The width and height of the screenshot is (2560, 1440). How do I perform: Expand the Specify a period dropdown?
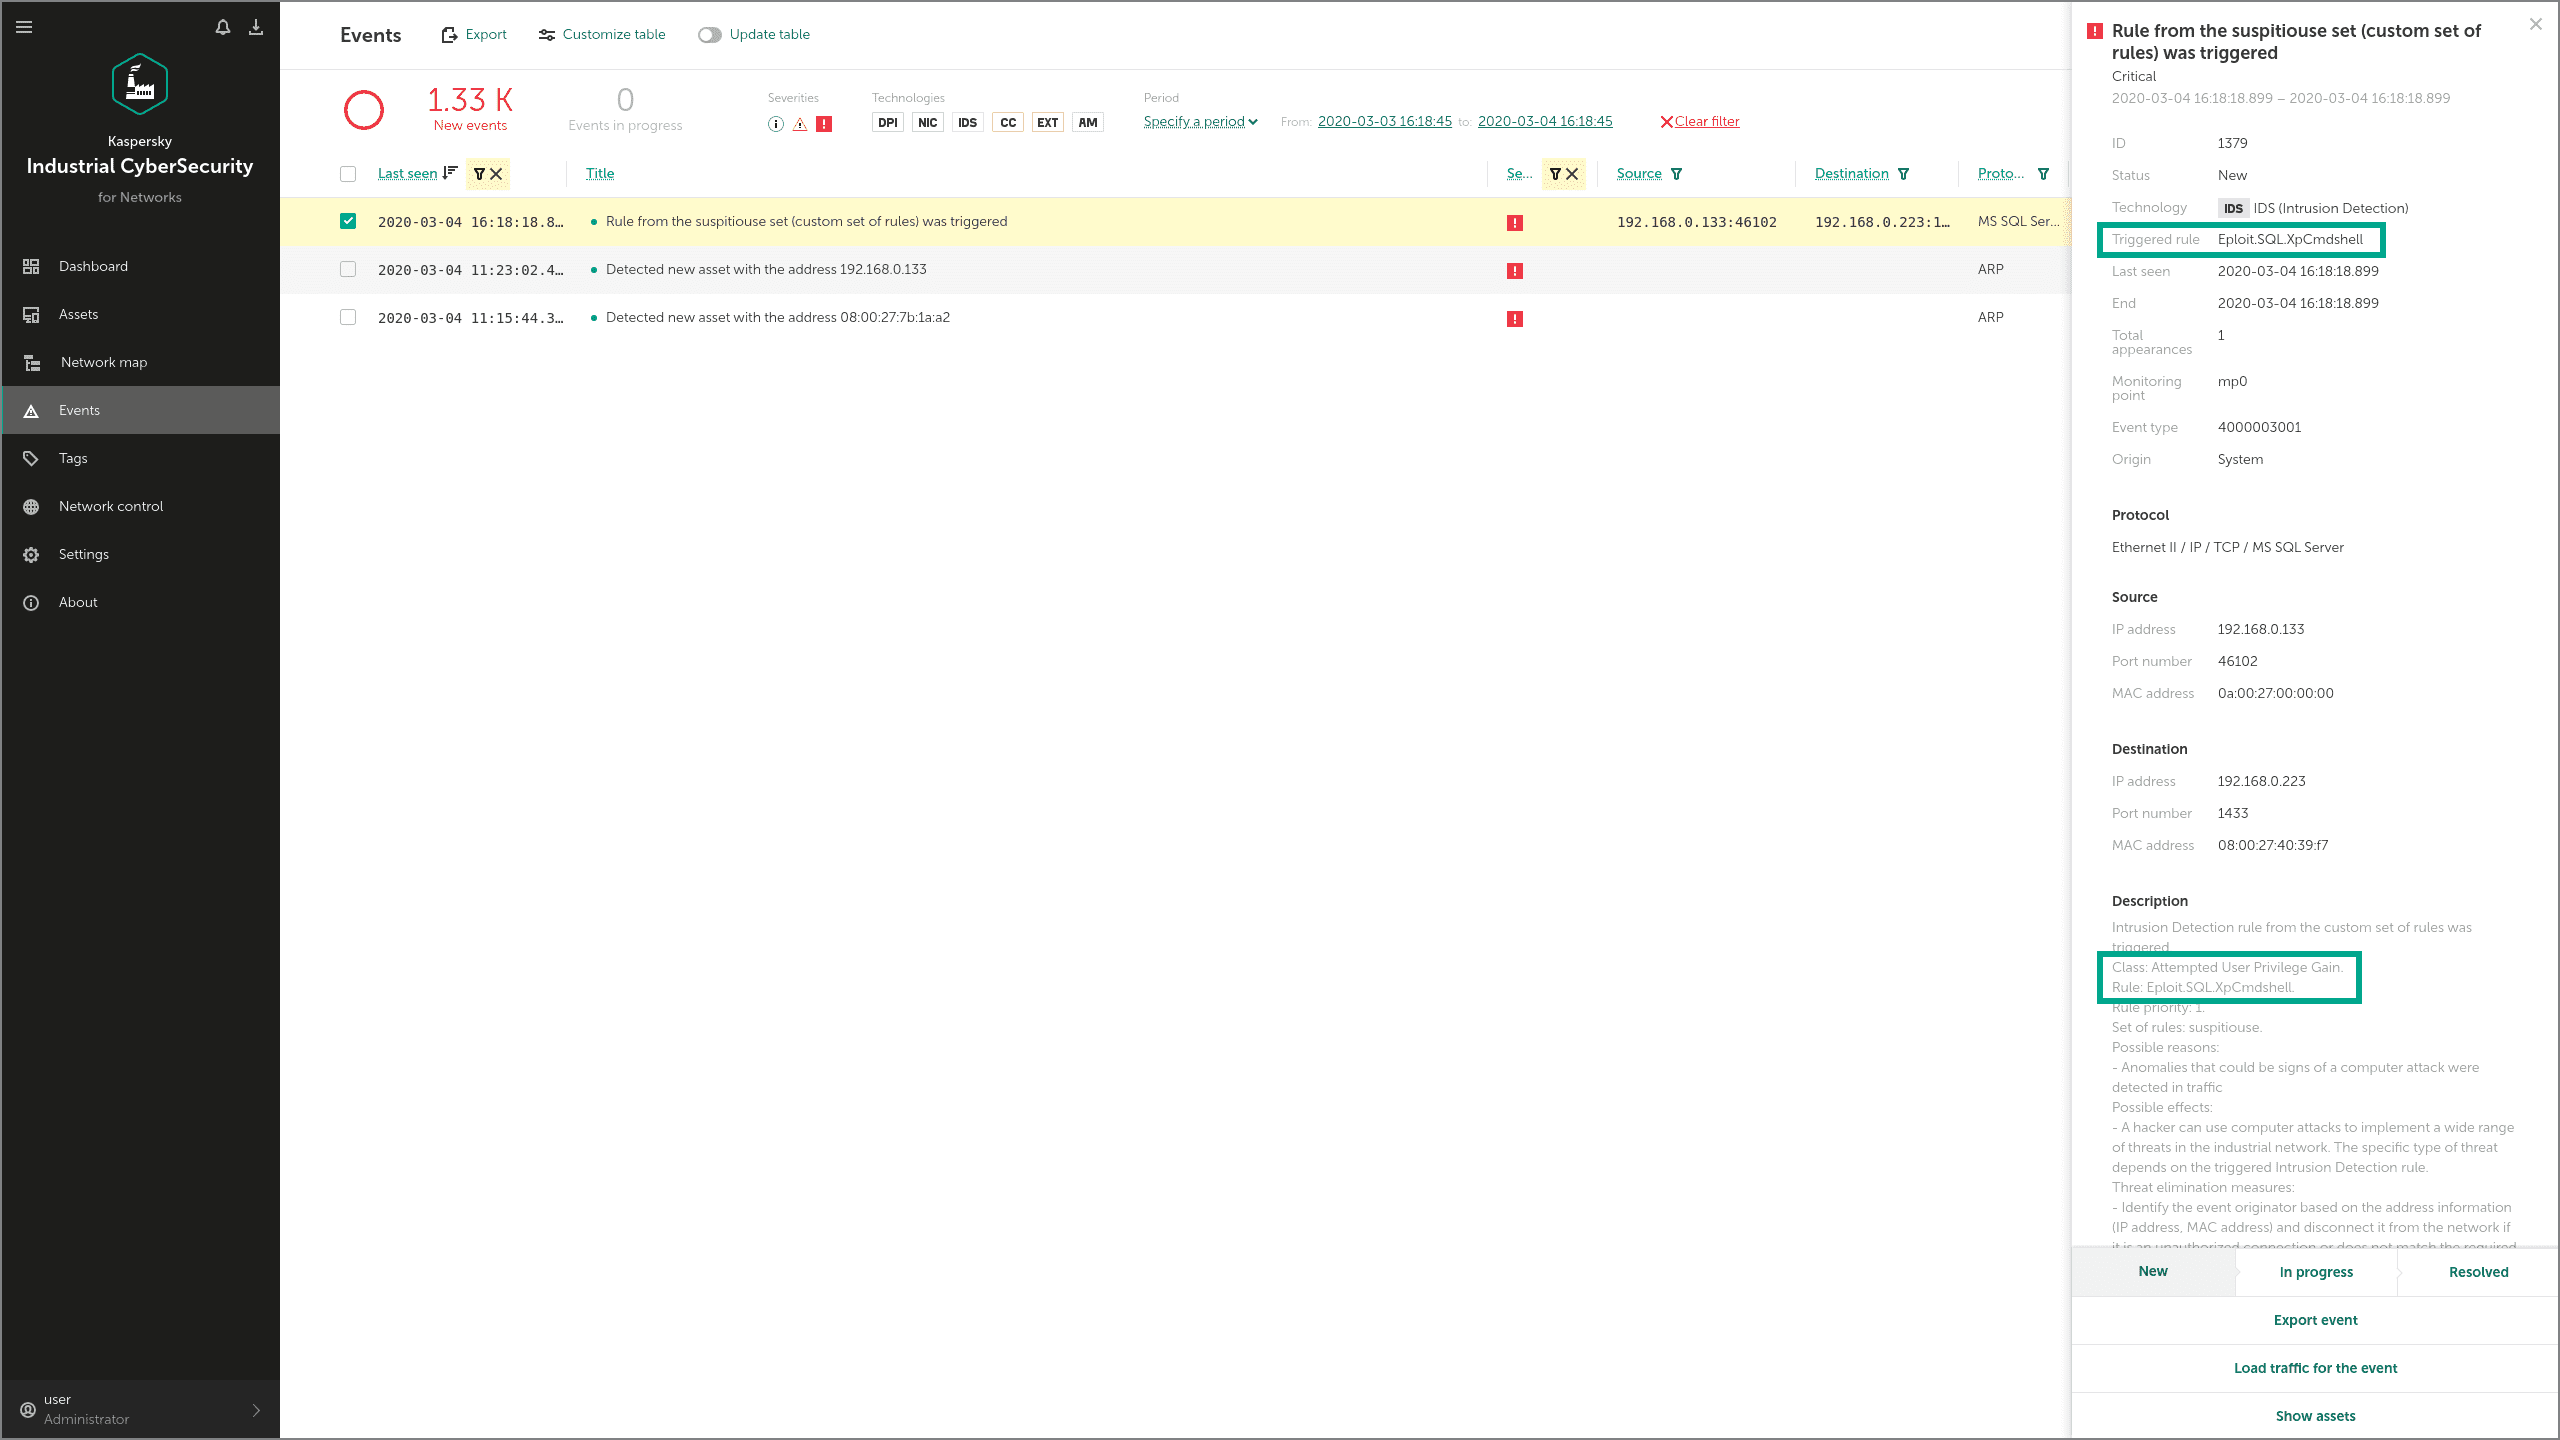coord(1200,122)
